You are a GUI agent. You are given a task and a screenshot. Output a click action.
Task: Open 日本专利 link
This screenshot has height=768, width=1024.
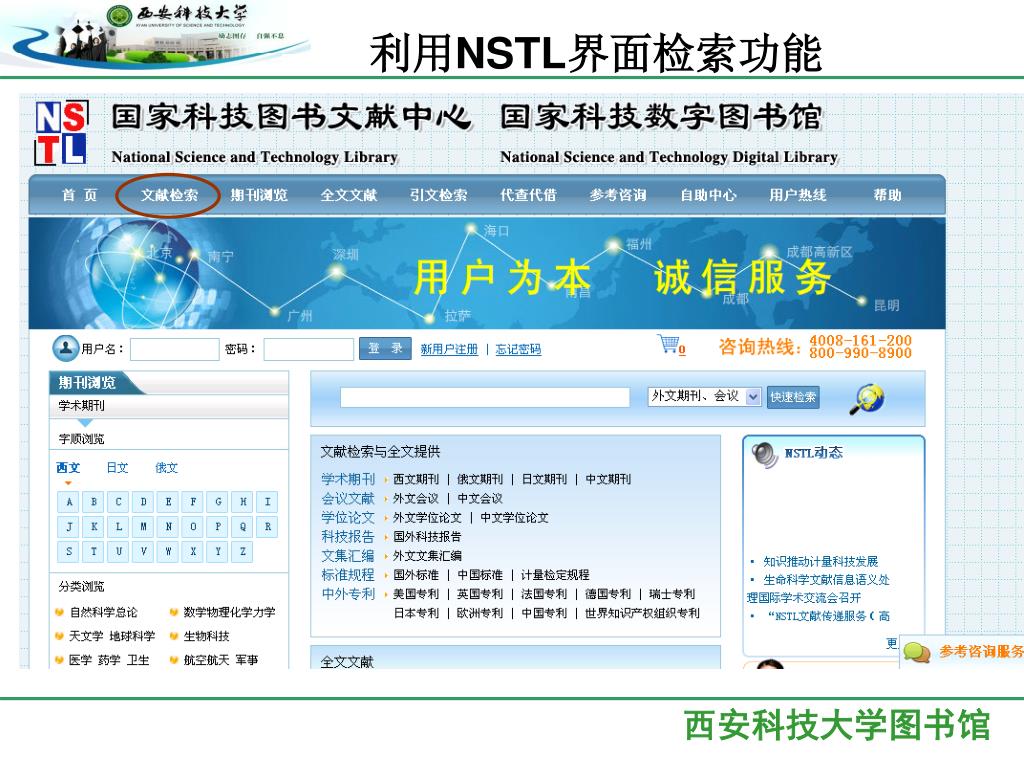point(416,614)
